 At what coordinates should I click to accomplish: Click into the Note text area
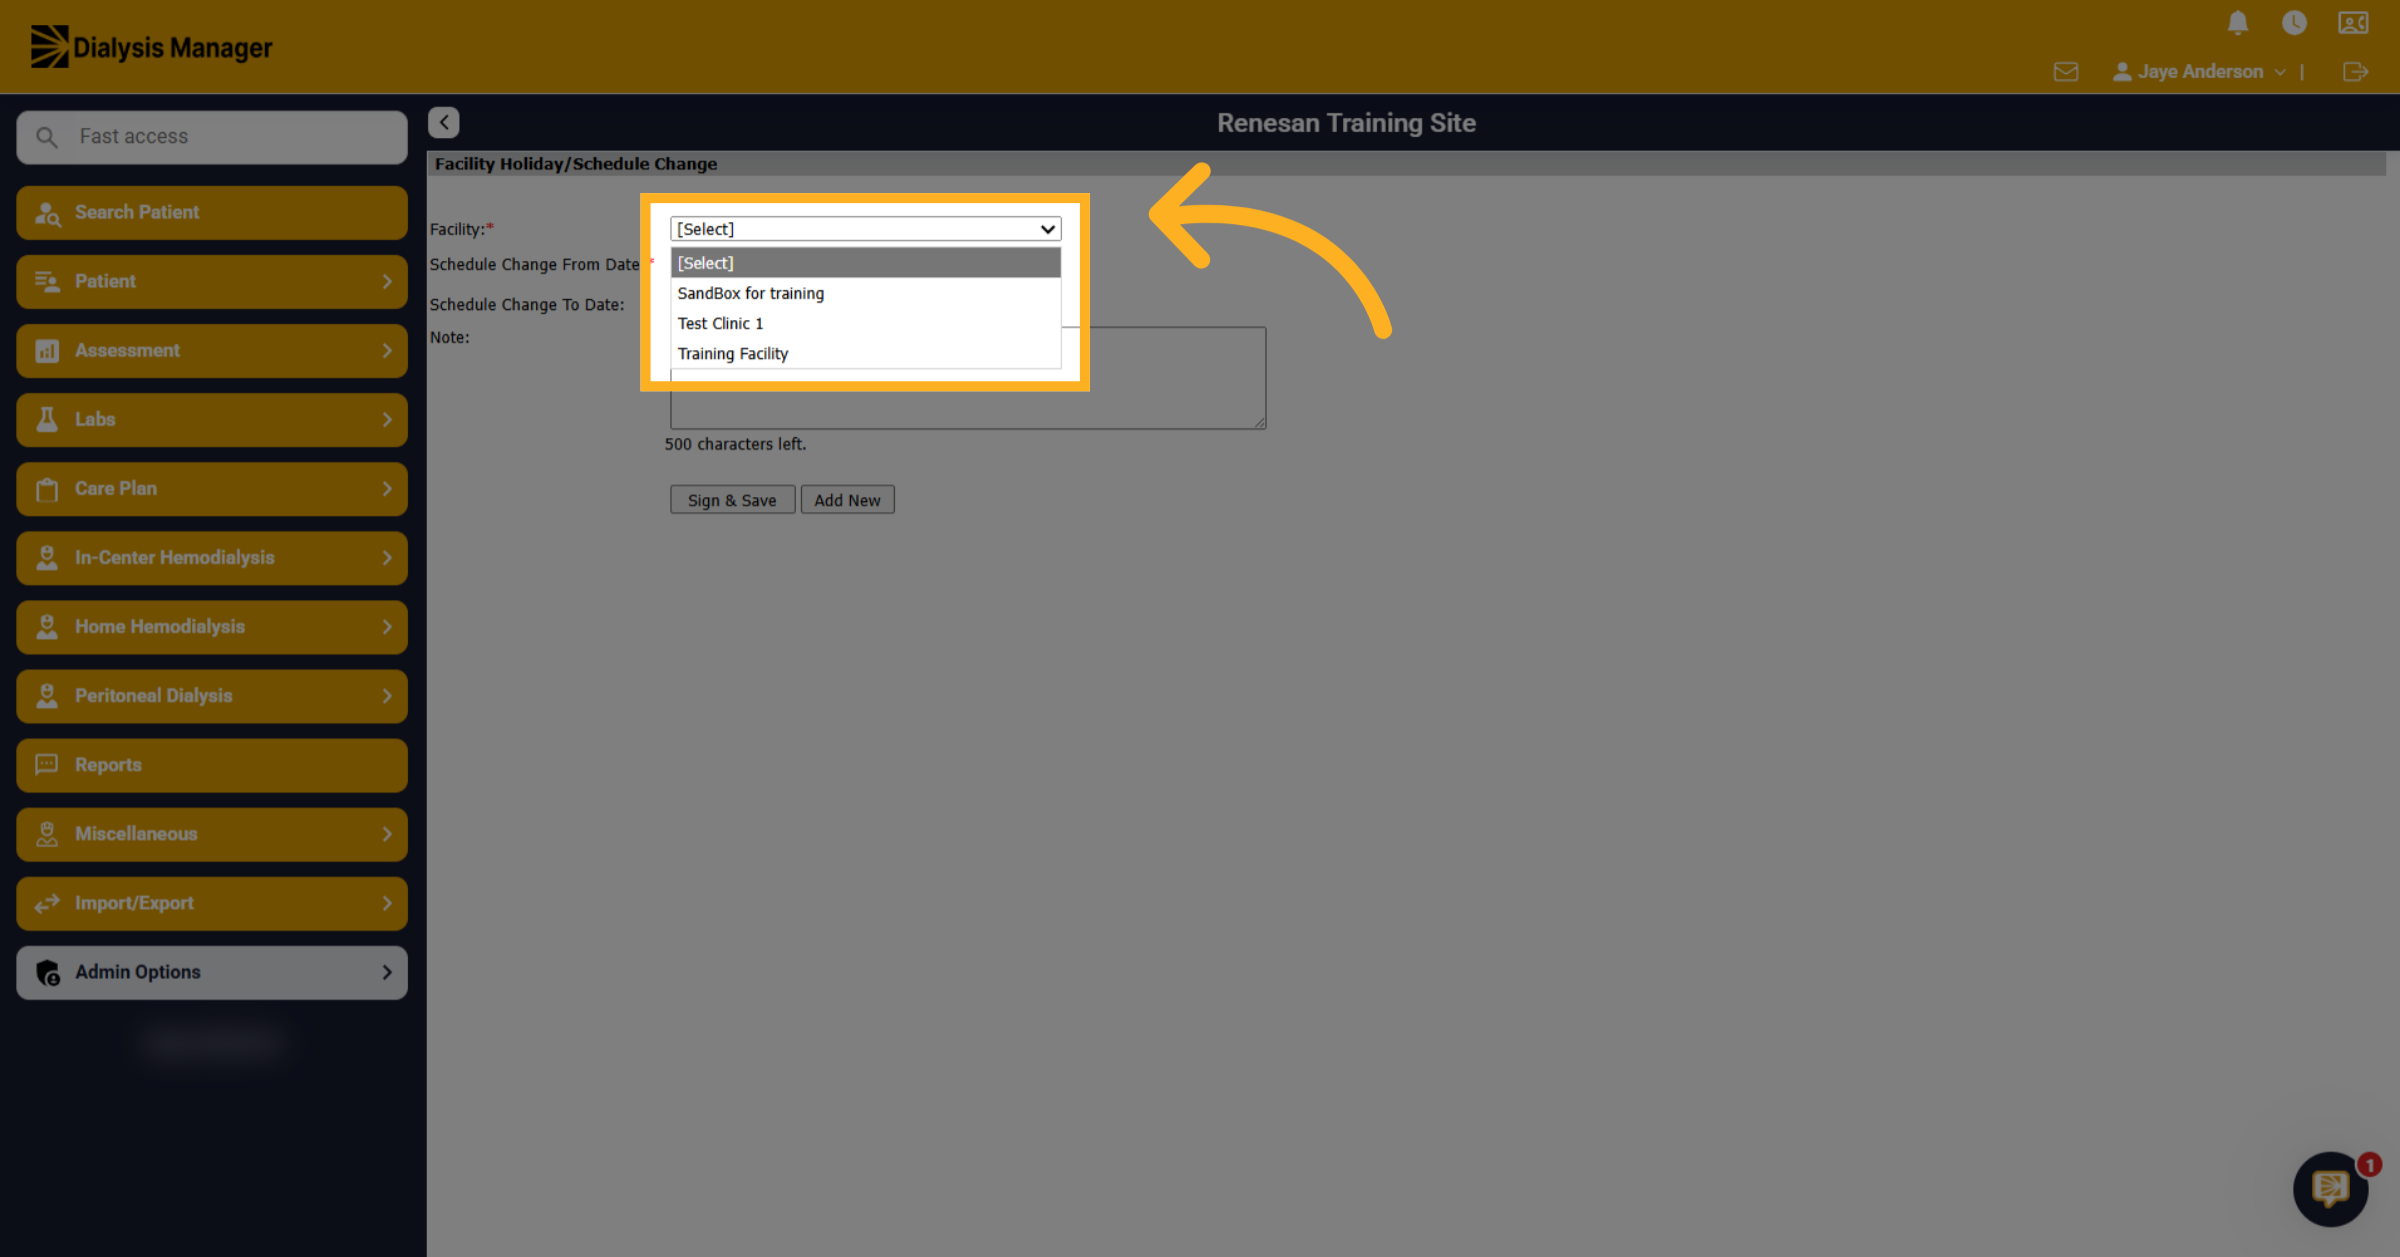[x=968, y=378]
